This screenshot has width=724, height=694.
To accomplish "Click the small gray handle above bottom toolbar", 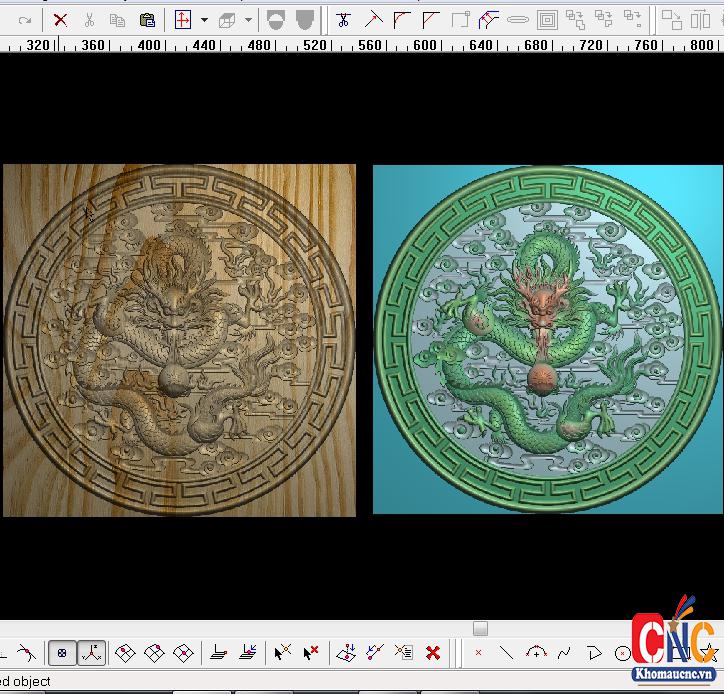I will (480, 628).
